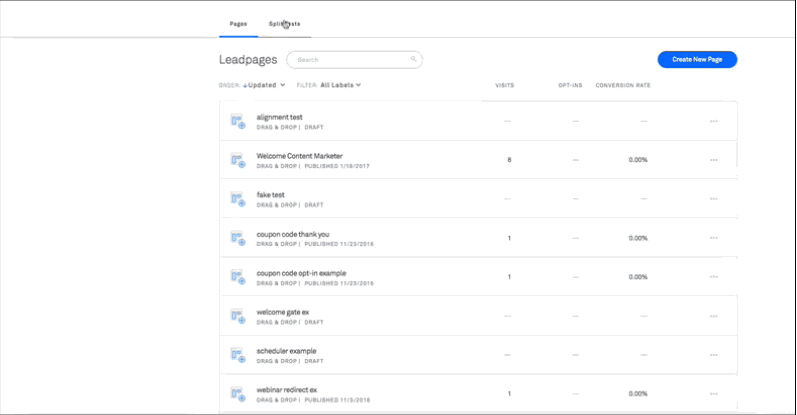
Task: Sort by the Visits column header
Action: click(505, 85)
